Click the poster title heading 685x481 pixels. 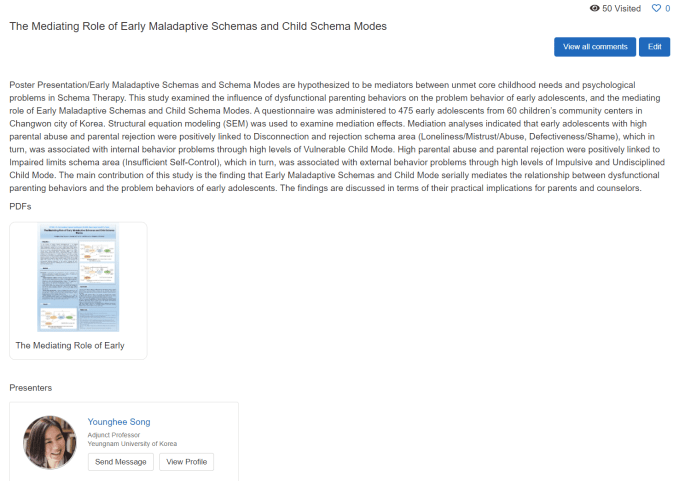click(x=198, y=26)
